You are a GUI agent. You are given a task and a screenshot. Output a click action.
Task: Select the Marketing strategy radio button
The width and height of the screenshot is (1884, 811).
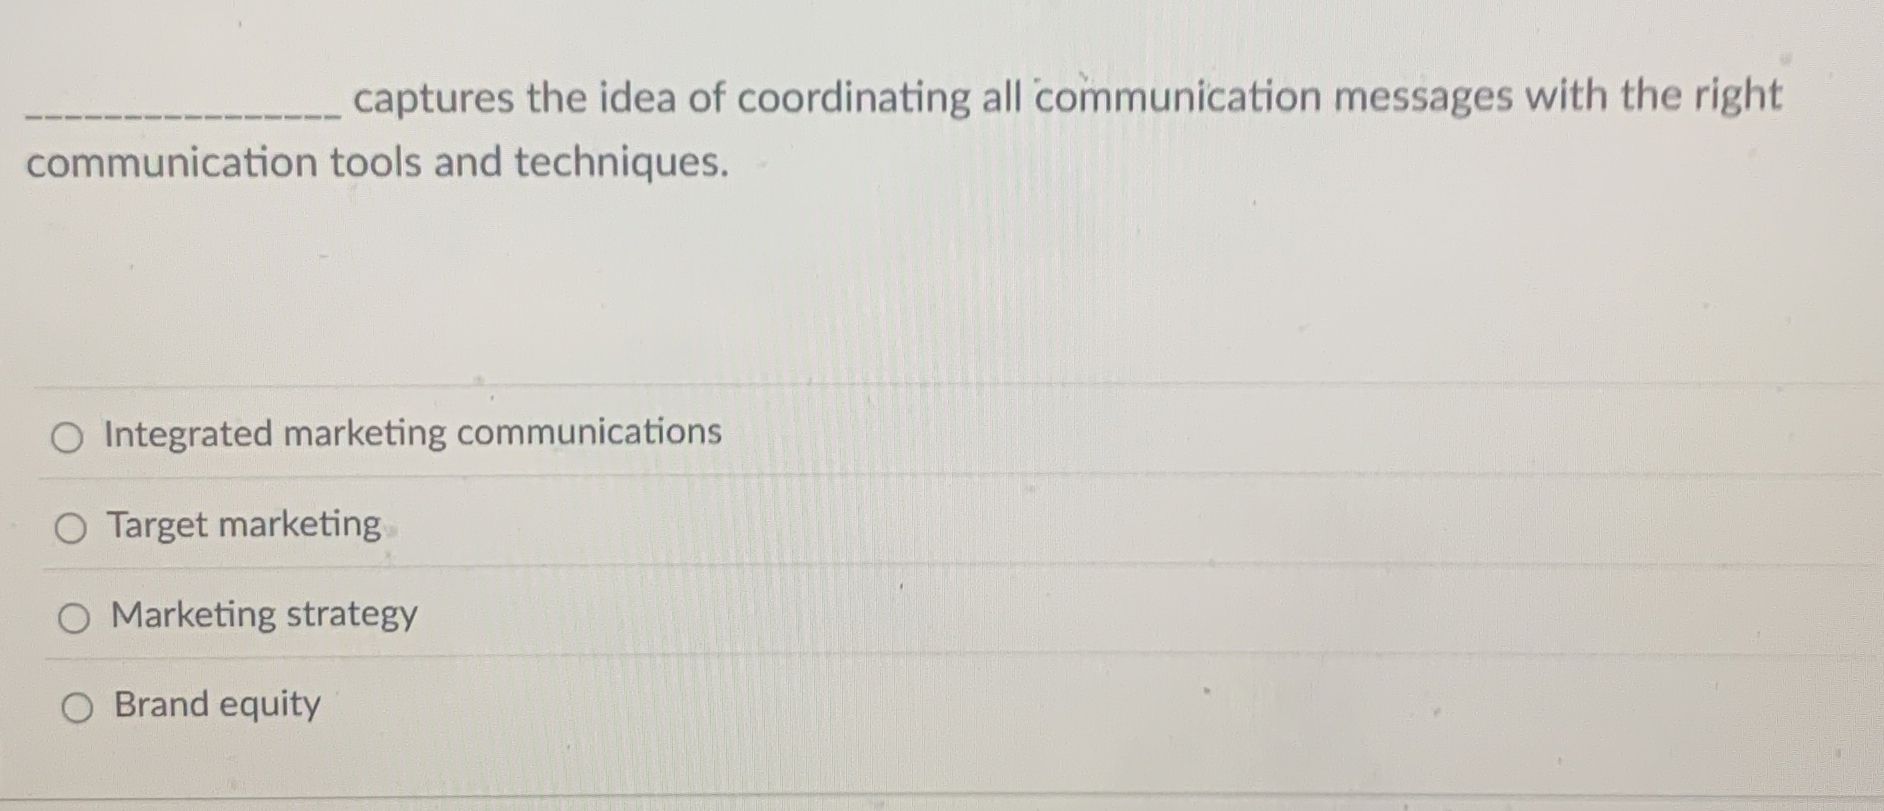pos(68,615)
